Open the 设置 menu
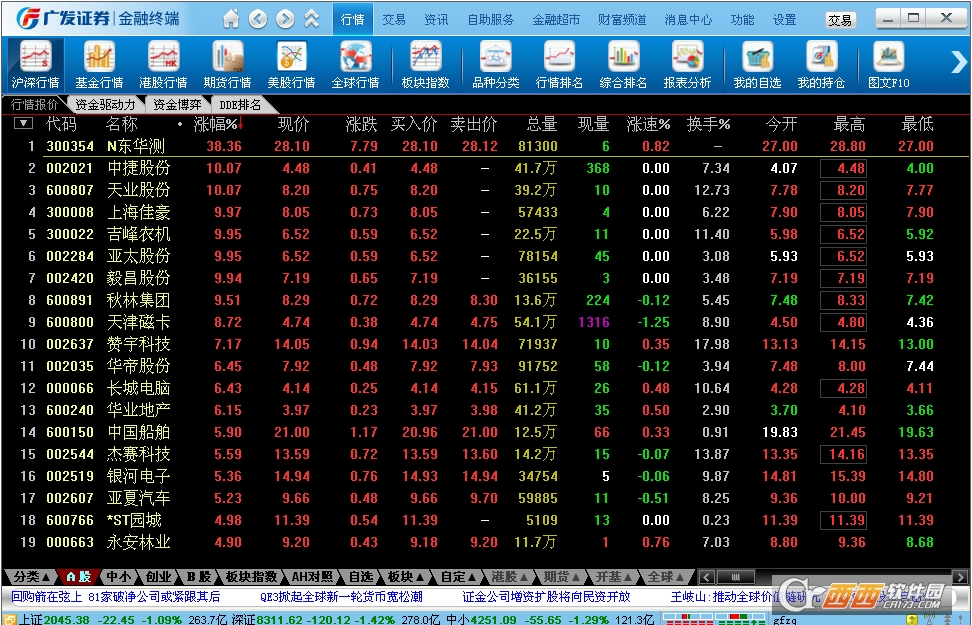The width and height of the screenshot is (972, 625). coord(784,19)
